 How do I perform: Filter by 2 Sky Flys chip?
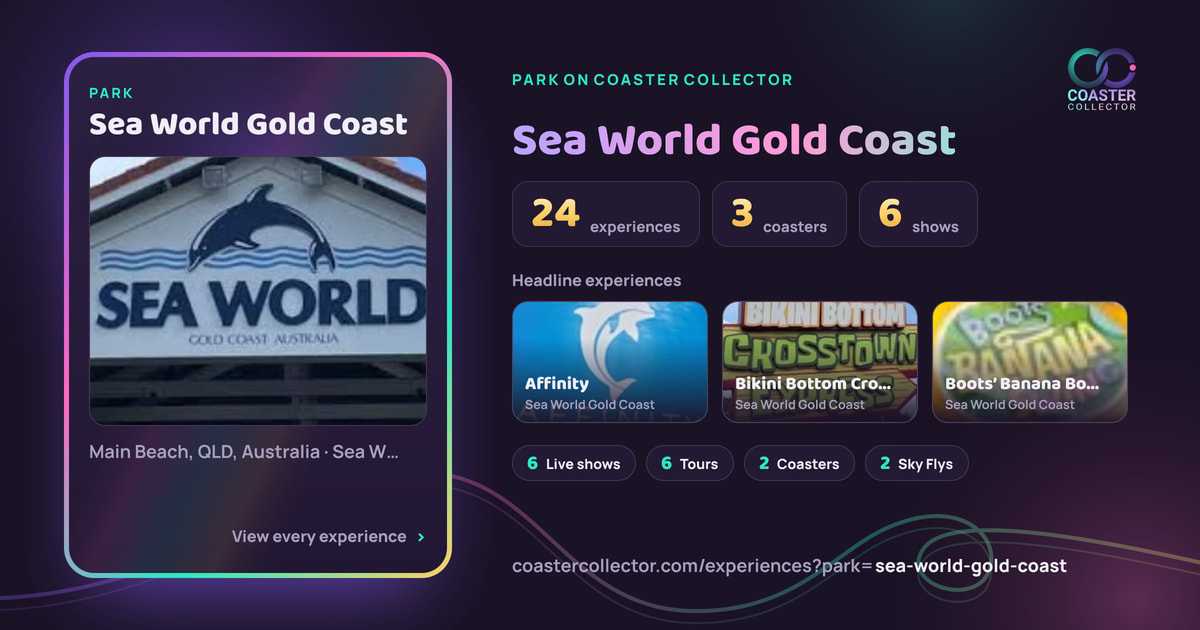916,463
